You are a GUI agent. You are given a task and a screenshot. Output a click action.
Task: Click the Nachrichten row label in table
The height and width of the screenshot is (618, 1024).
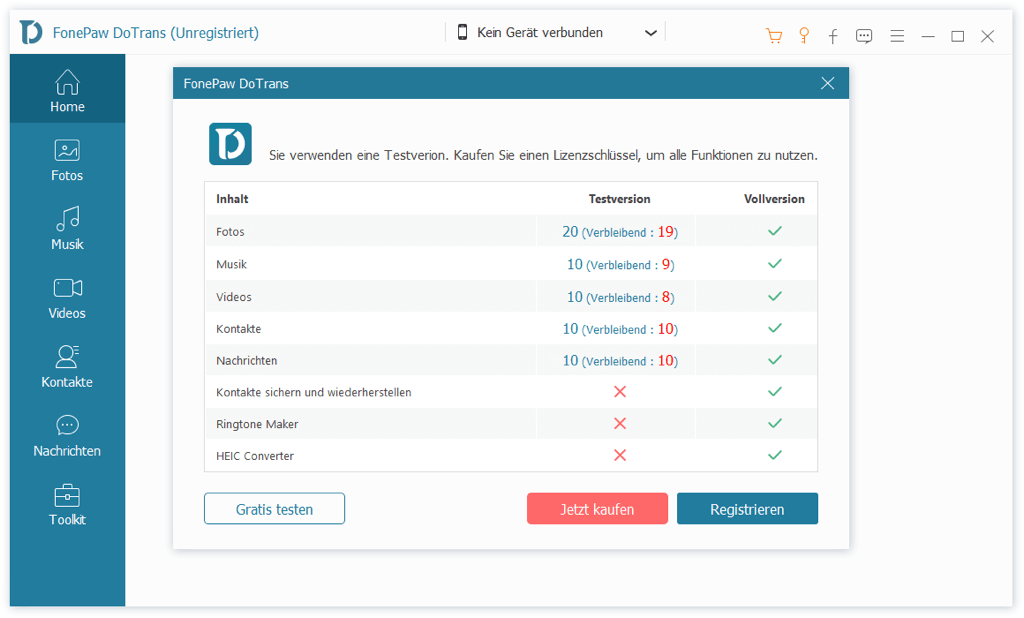246,361
